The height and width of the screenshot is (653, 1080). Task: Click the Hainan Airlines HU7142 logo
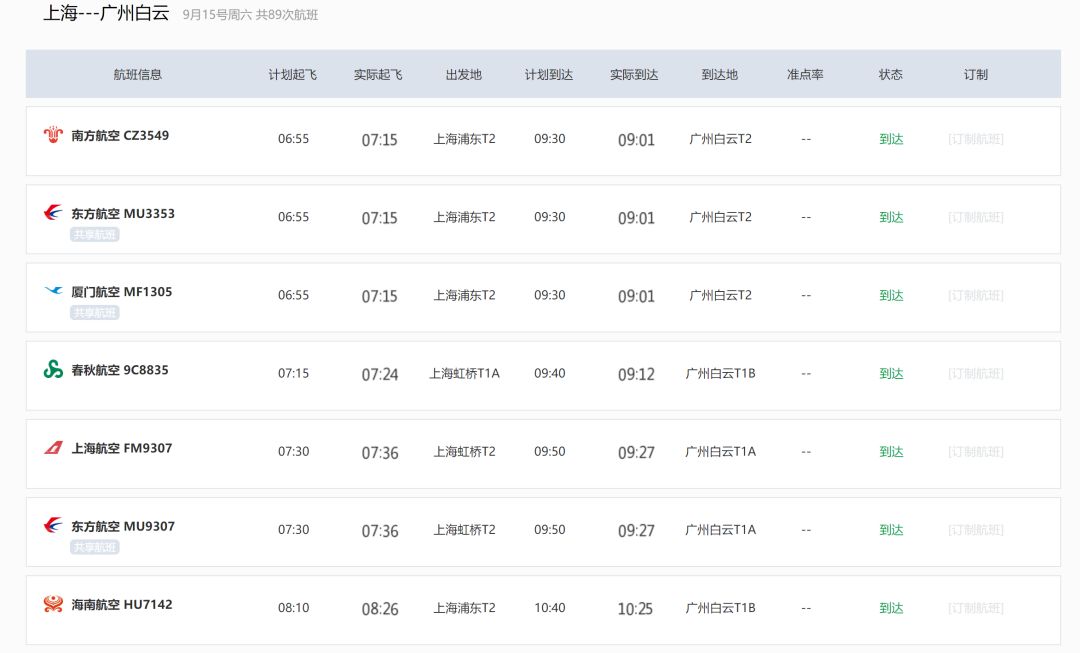[53, 604]
